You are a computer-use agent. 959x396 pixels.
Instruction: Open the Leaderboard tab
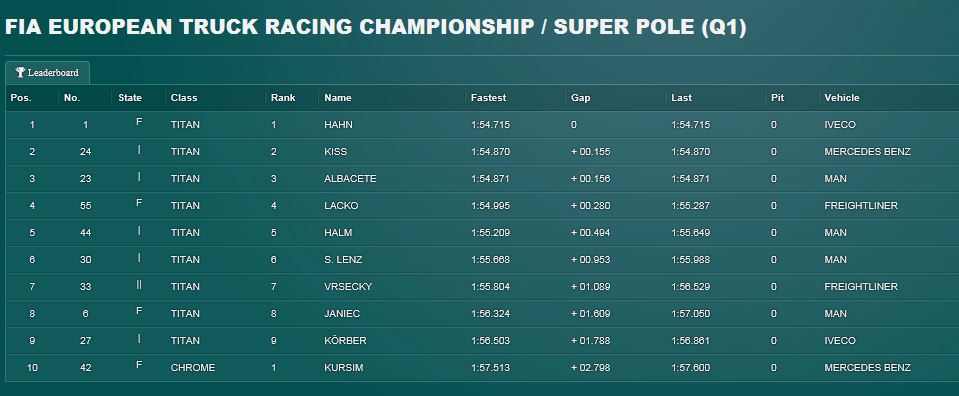coord(48,73)
